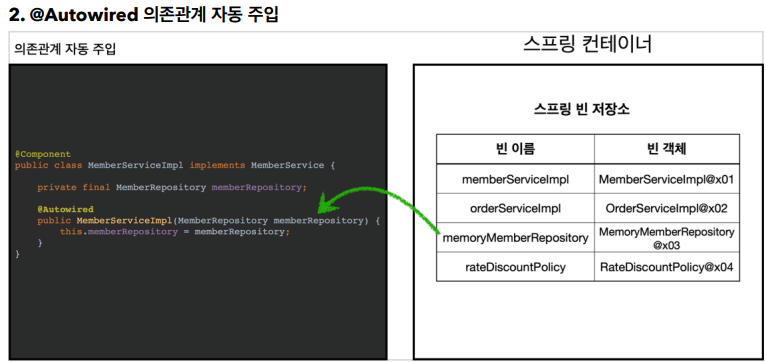The image size is (766, 362).
Task: Click the 'MemberServiceImpl@x01' bean object cell
Action: click(x=667, y=179)
